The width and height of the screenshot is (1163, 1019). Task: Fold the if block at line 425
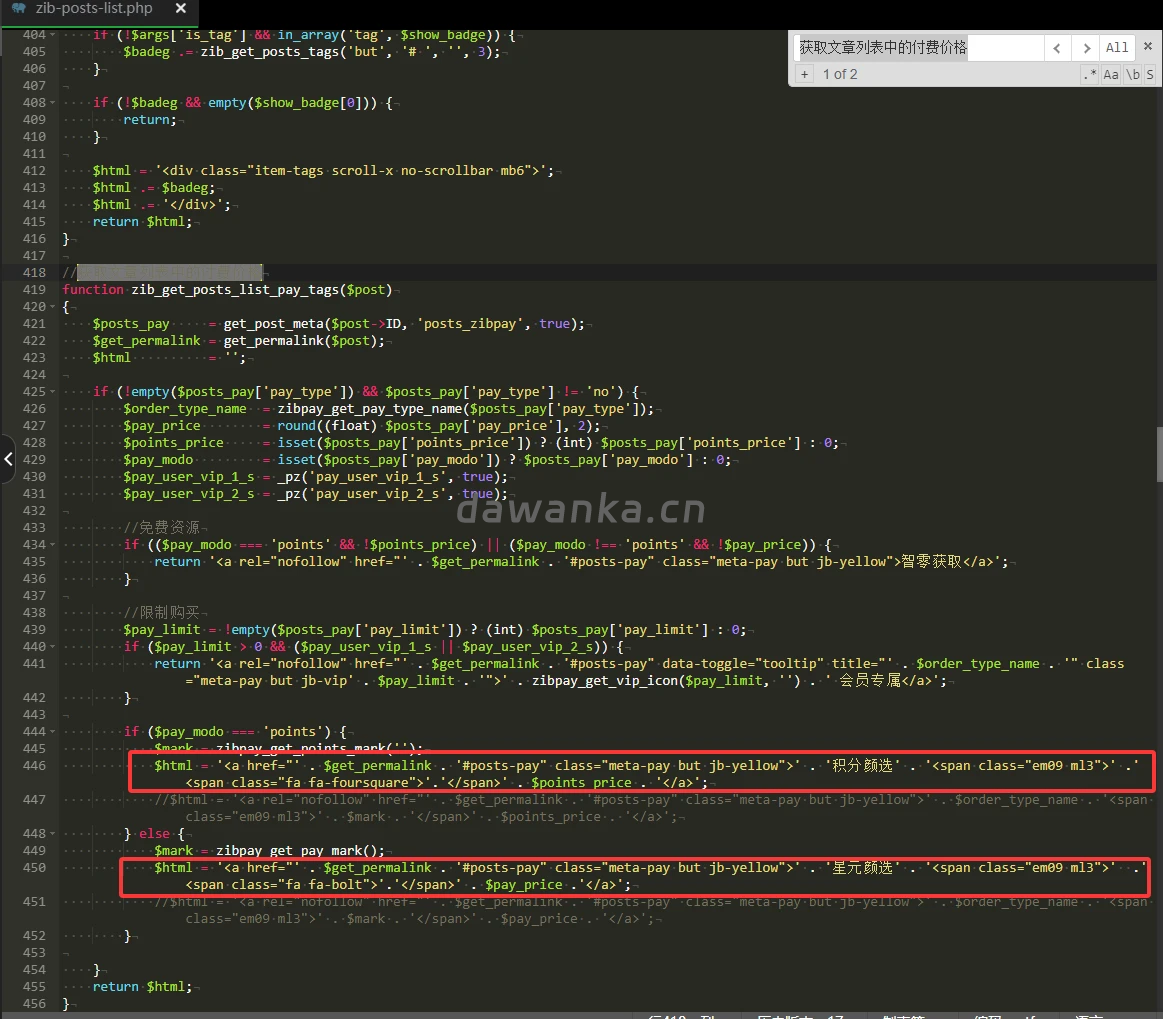tap(53, 392)
